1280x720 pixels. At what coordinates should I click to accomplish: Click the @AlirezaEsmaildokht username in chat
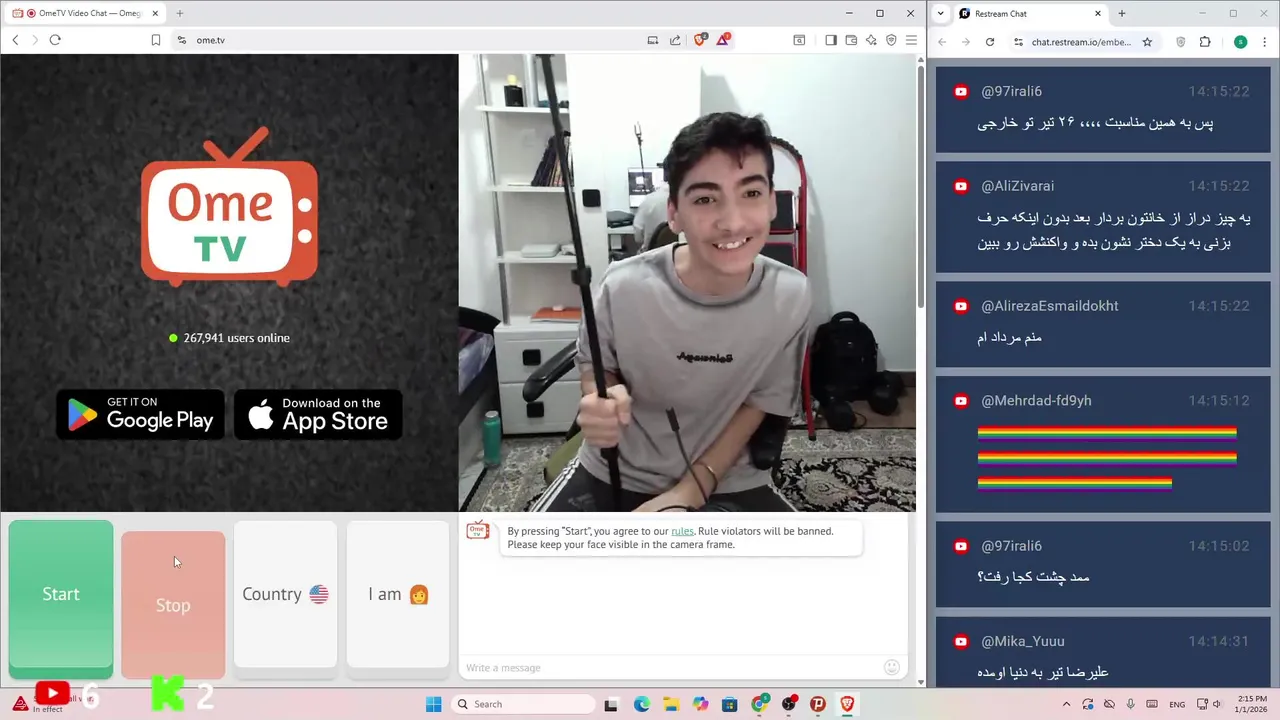[1050, 306]
